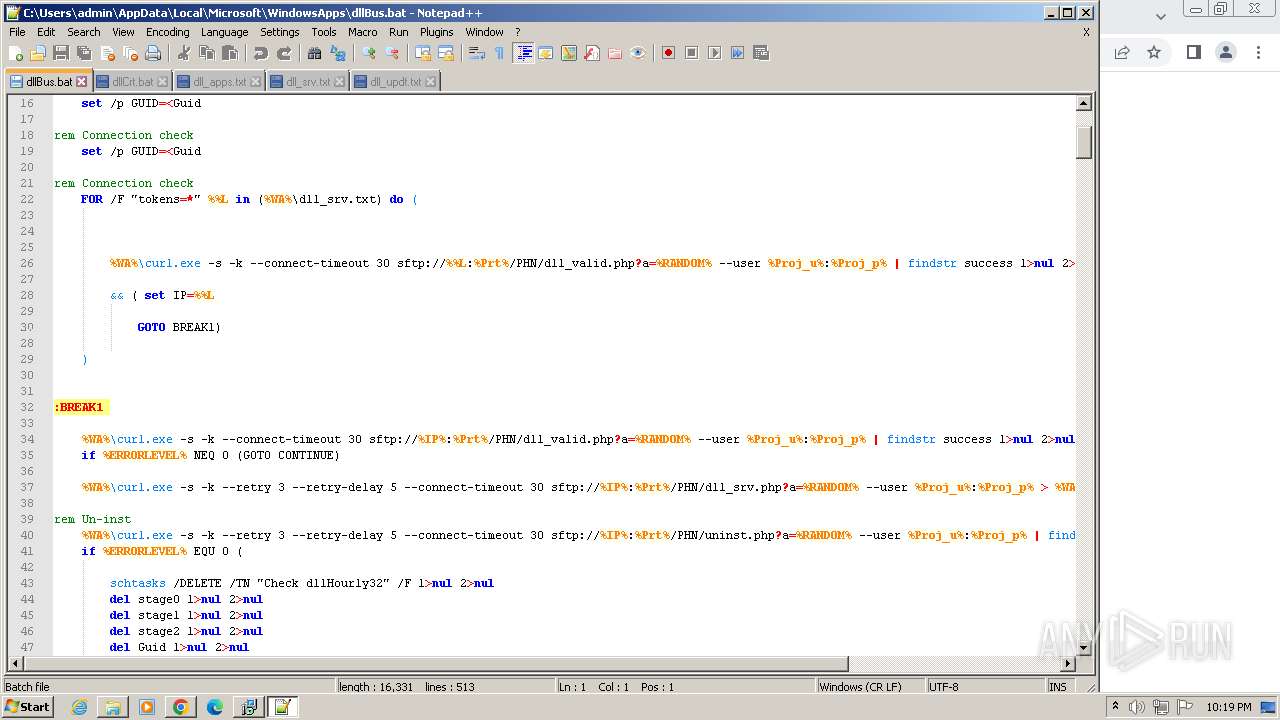Open the Macro menu
The width and height of the screenshot is (1280, 720).
pyautogui.click(x=363, y=32)
